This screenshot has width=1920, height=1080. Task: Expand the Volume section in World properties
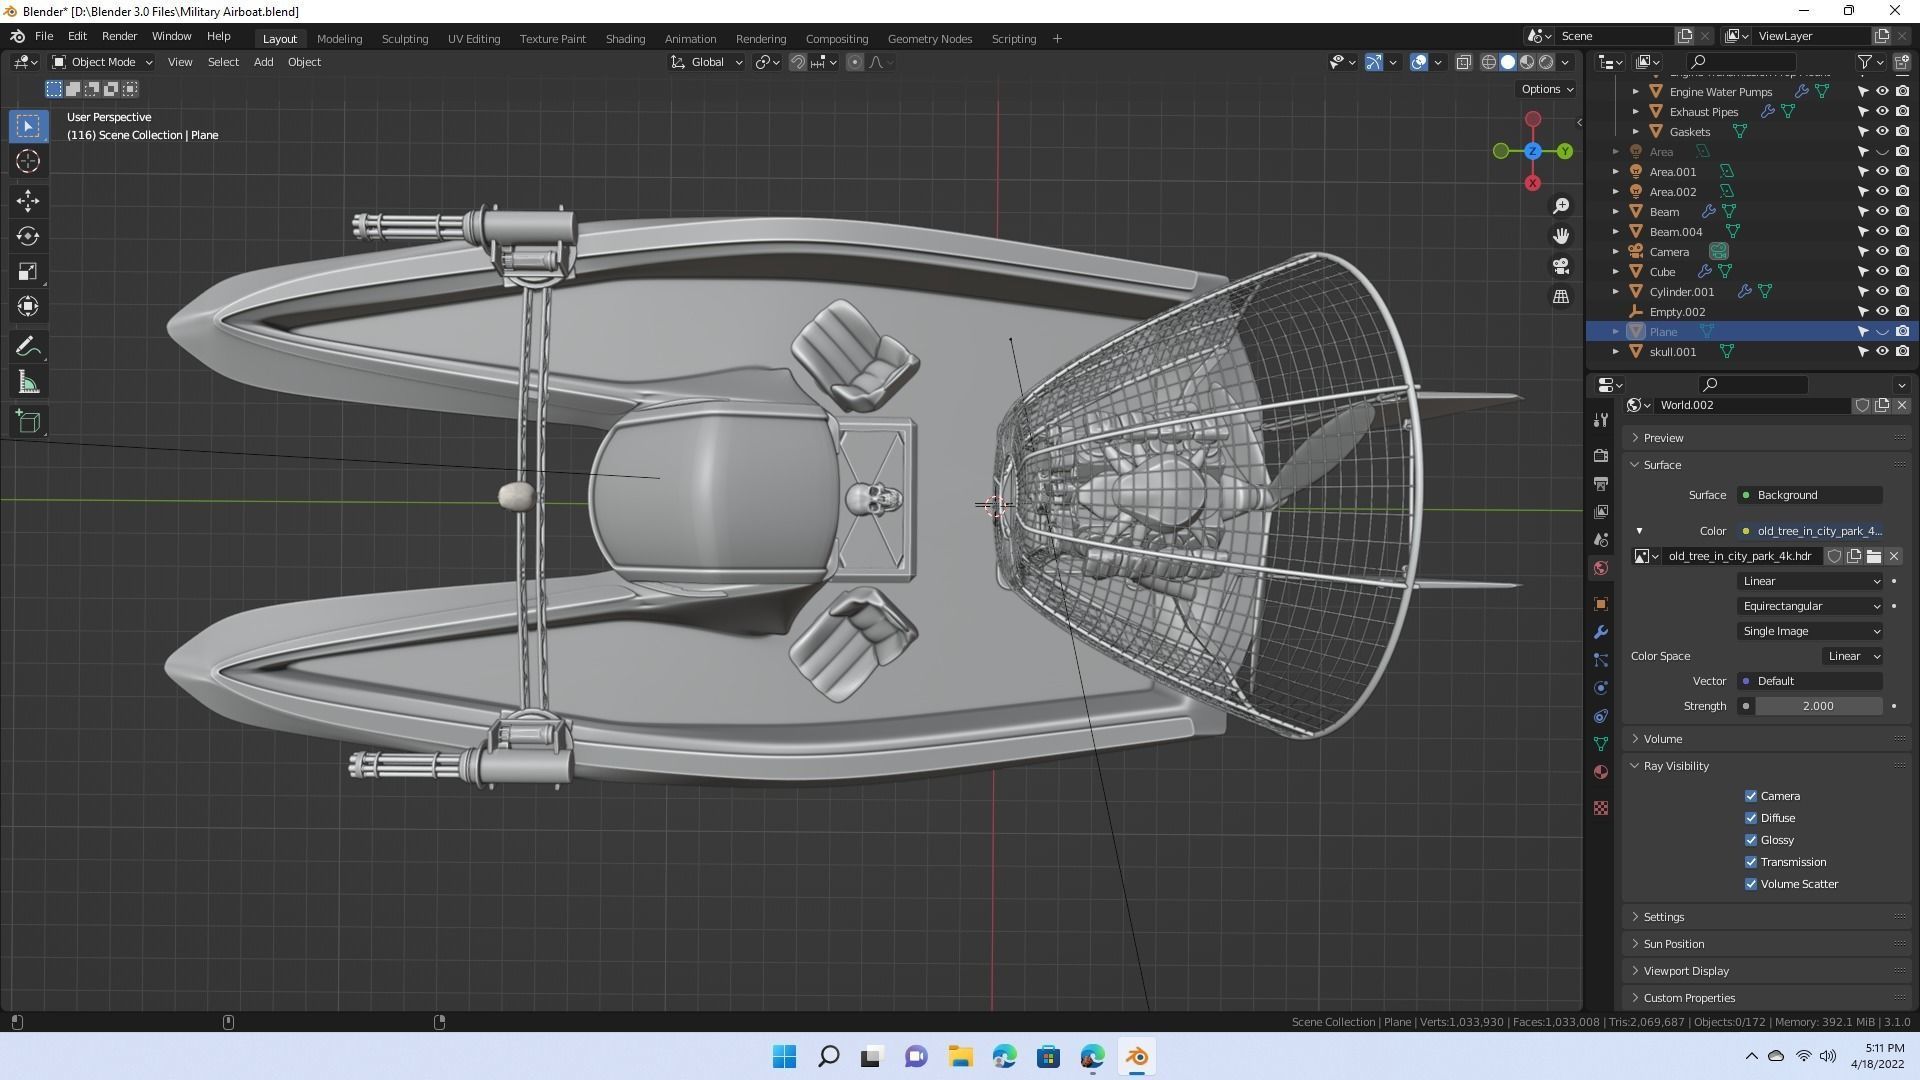[1663, 738]
